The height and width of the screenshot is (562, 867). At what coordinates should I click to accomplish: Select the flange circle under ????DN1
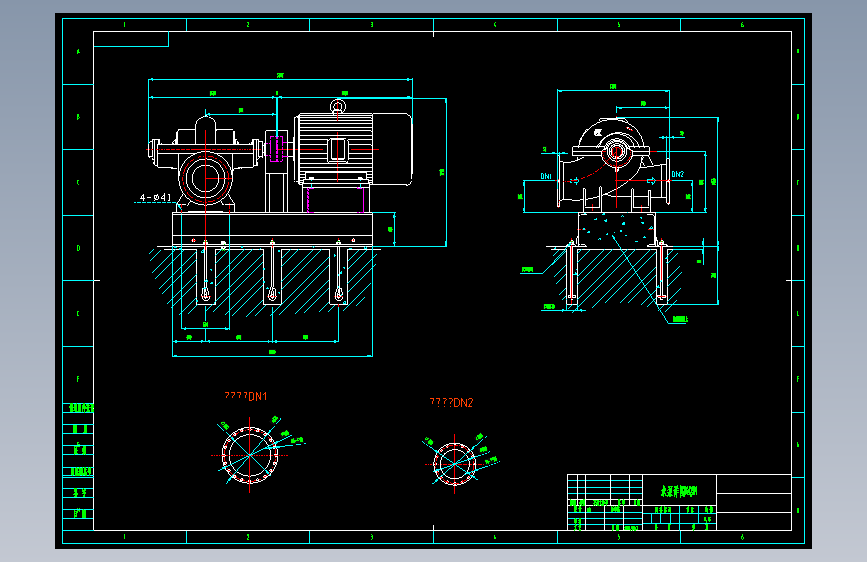(x=250, y=455)
